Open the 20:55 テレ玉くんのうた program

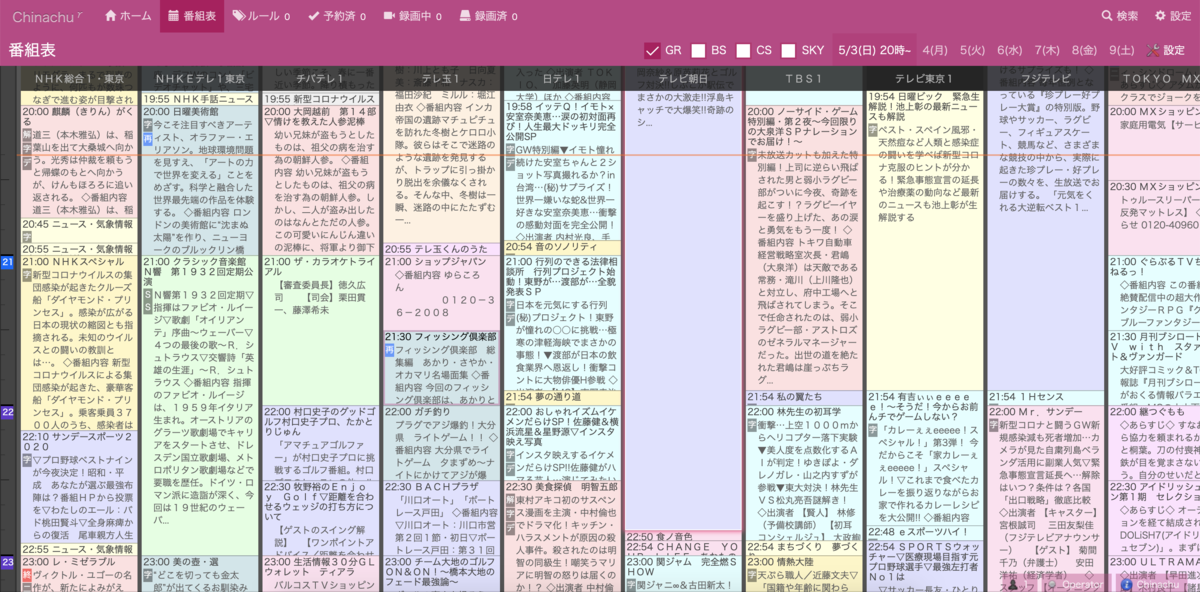[442, 248]
